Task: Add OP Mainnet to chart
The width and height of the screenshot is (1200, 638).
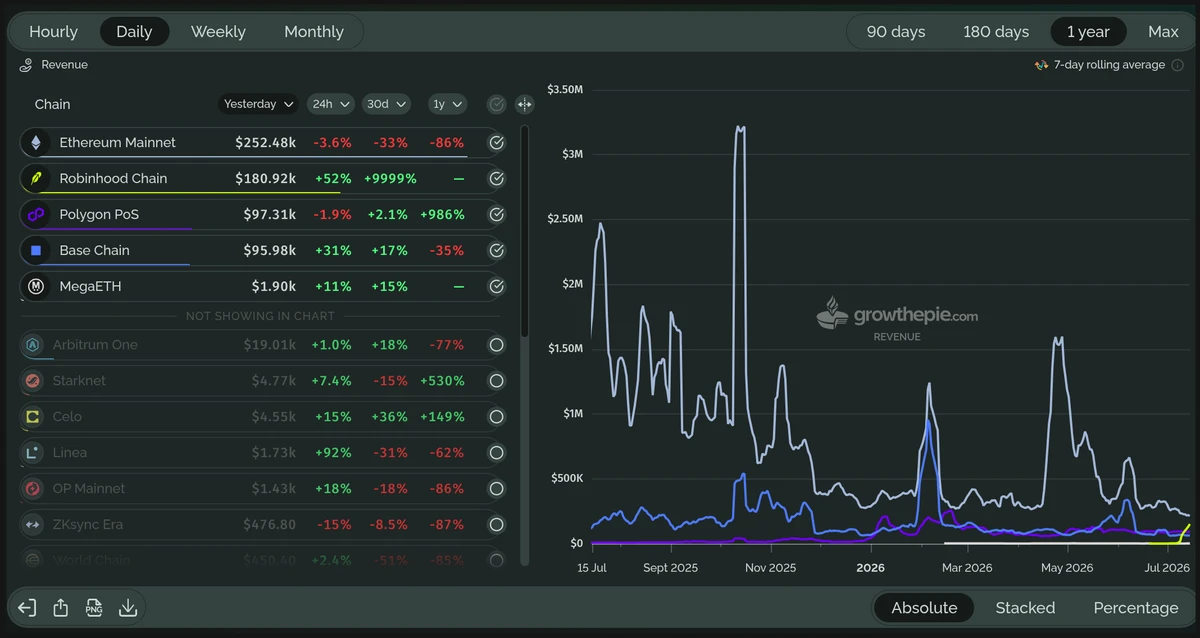Action: click(x=496, y=489)
